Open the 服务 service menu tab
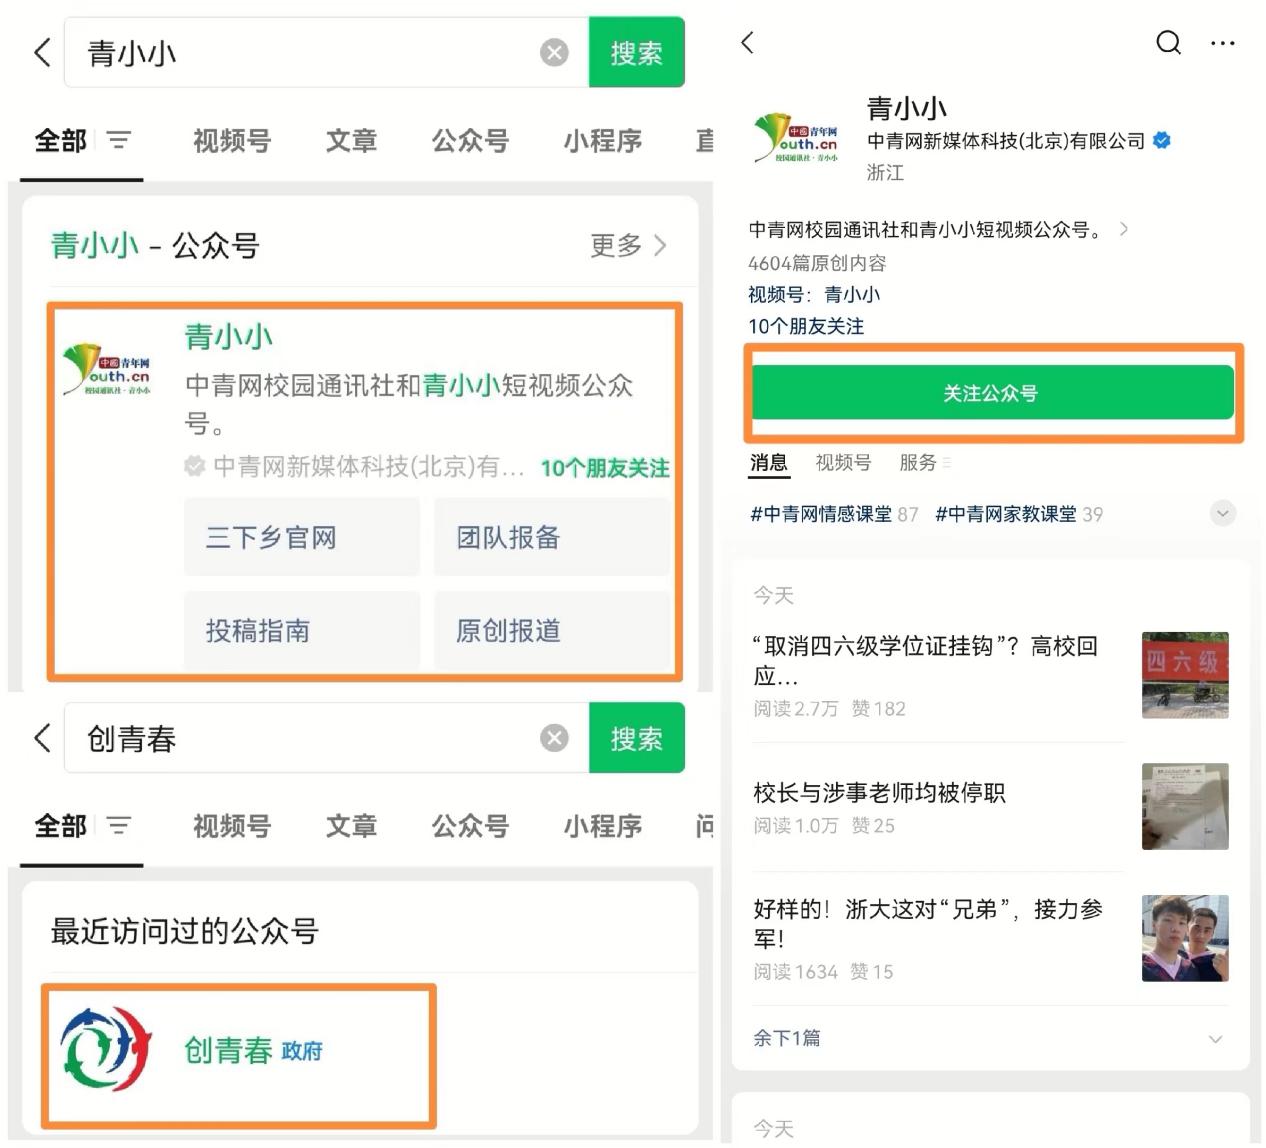The width and height of the screenshot is (1266, 1148). [923, 462]
